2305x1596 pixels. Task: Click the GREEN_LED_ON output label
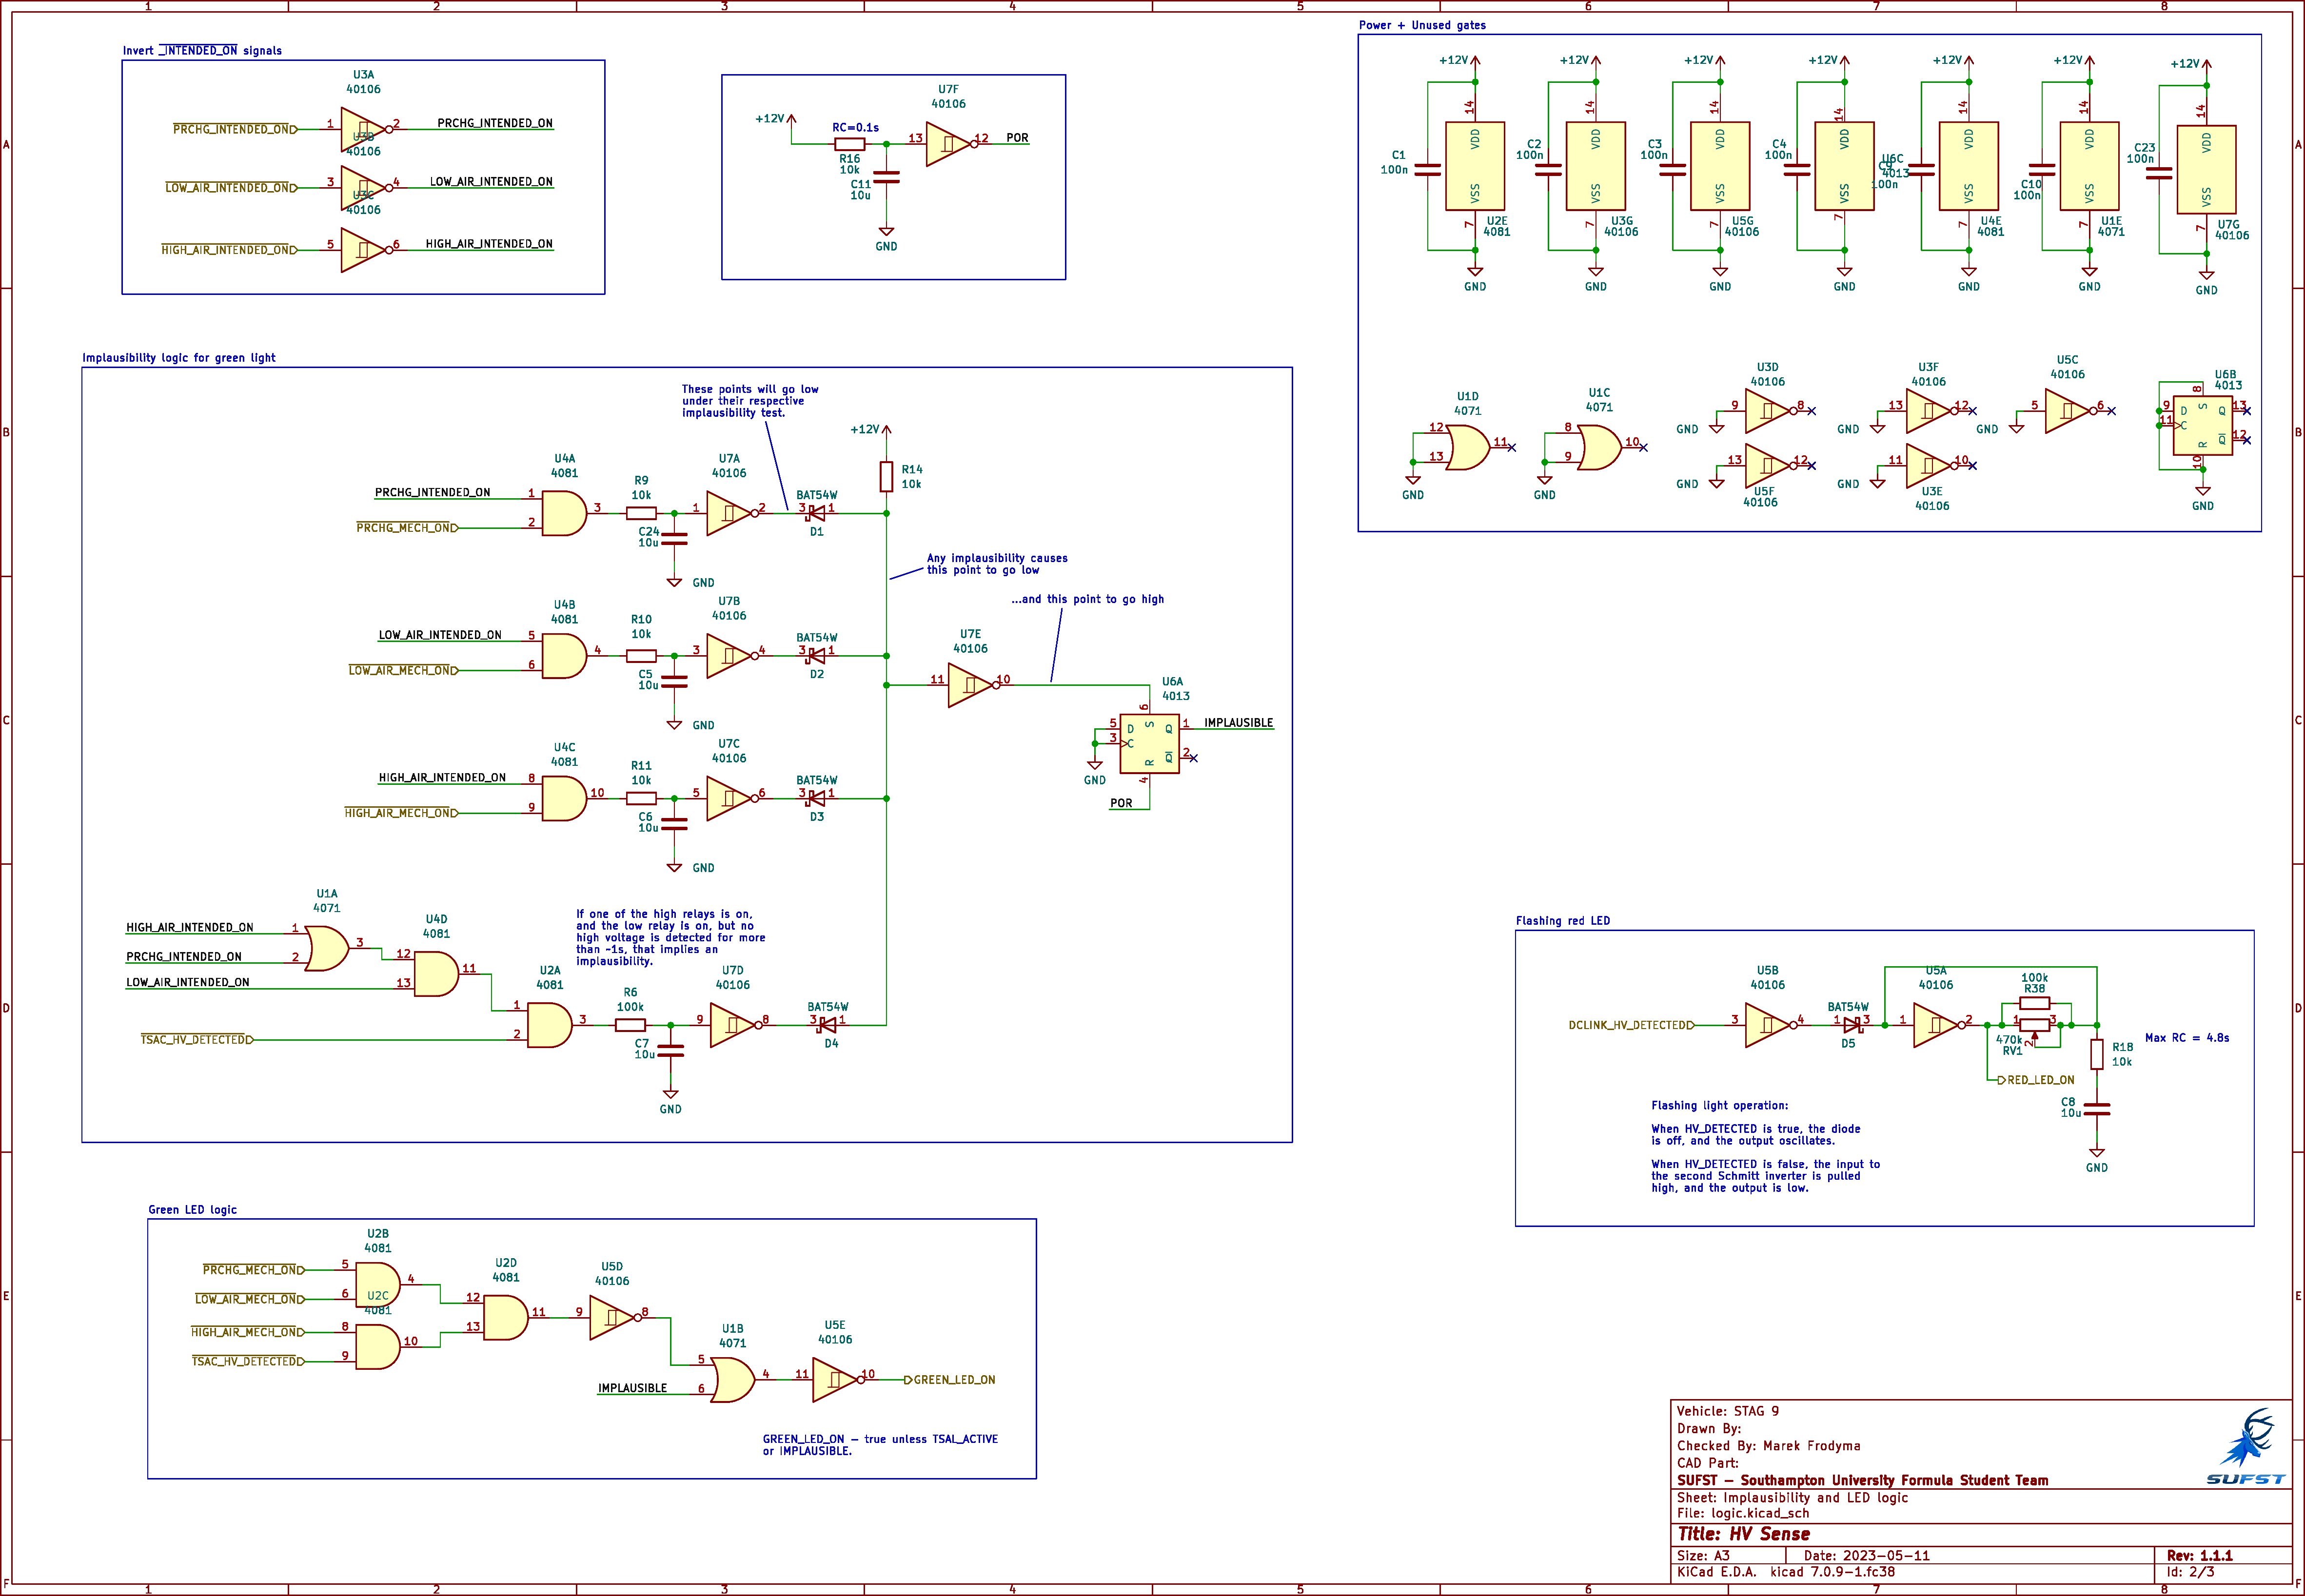click(953, 1380)
